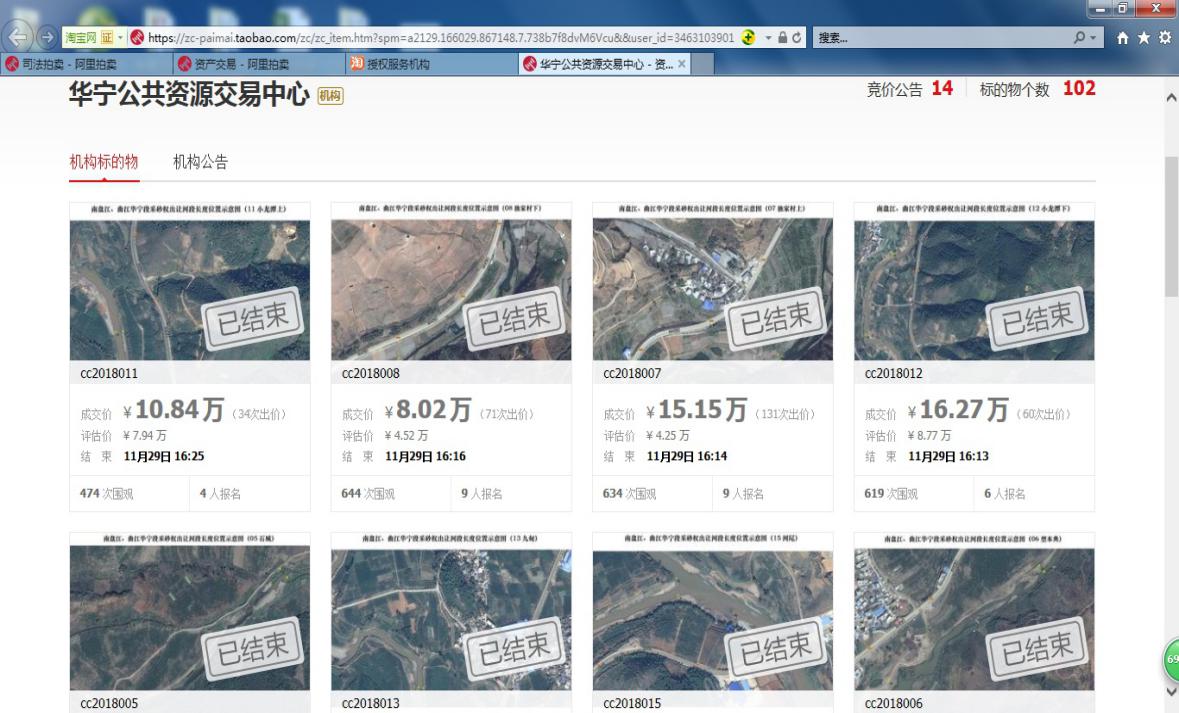Click the vertical scrollbar thumb
The width and height of the screenshot is (1179, 713).
(x=1171, y=226)
